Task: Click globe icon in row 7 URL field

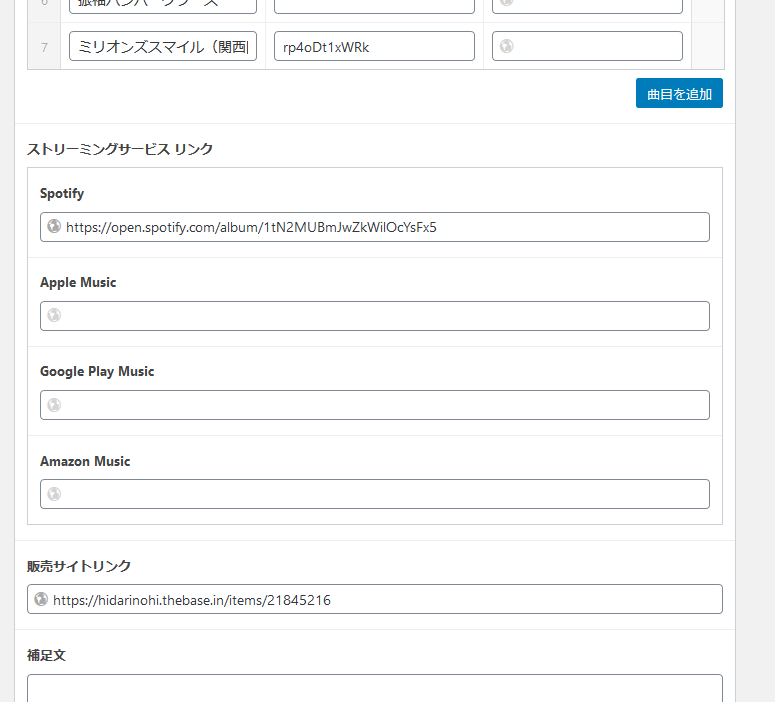Action: (x=507, y=46)
